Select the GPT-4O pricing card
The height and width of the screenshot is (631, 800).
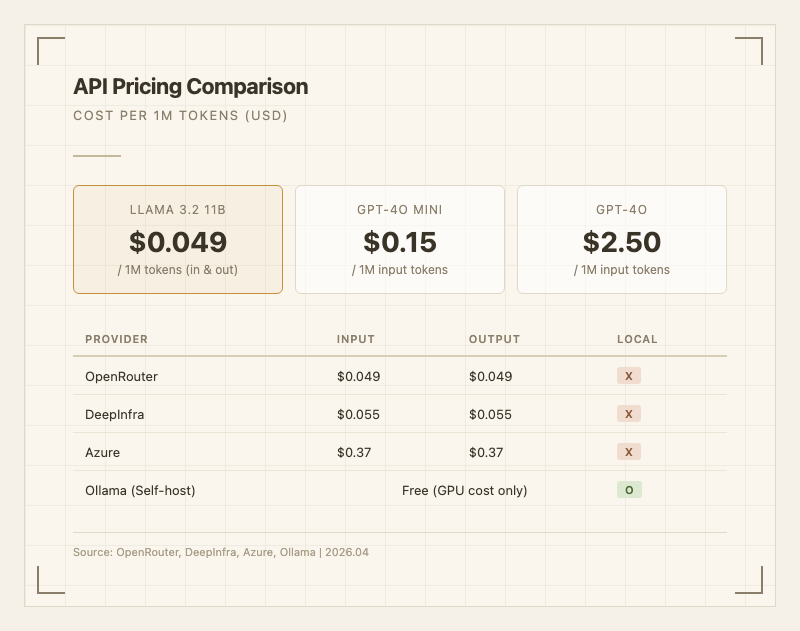pos(622,240)
